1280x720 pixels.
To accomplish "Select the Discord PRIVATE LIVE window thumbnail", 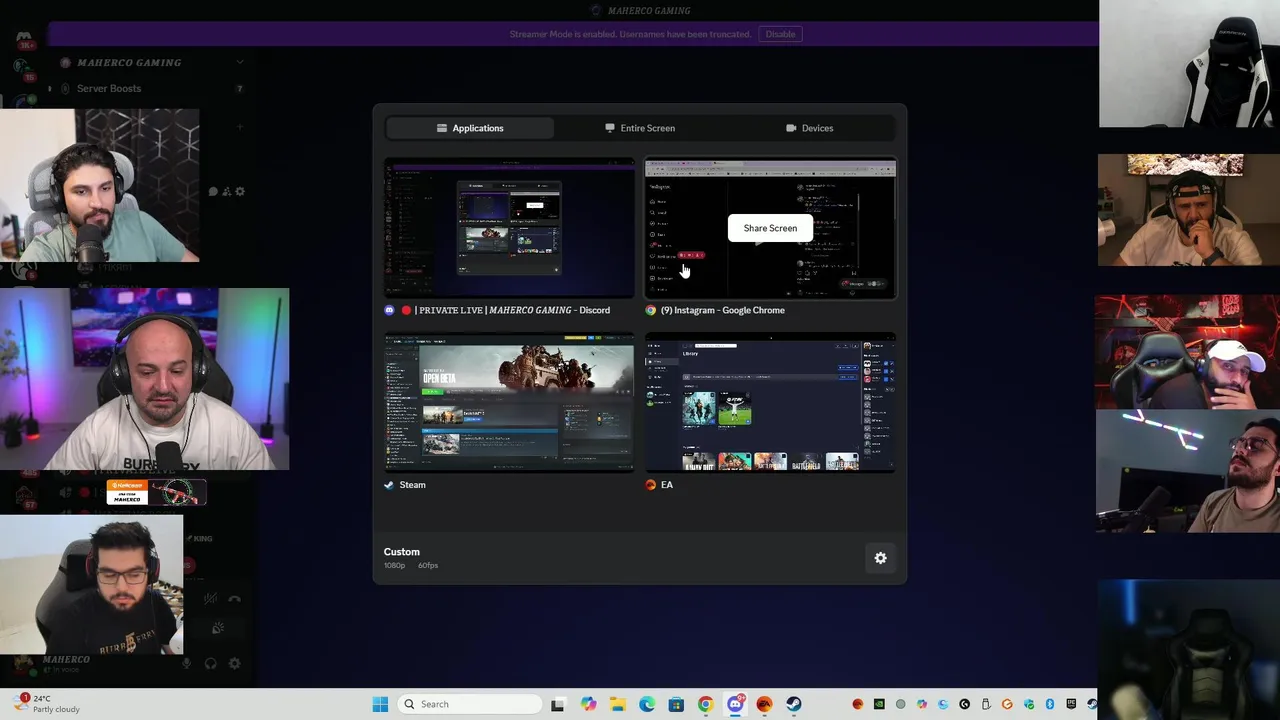I will tap(509, 228).
